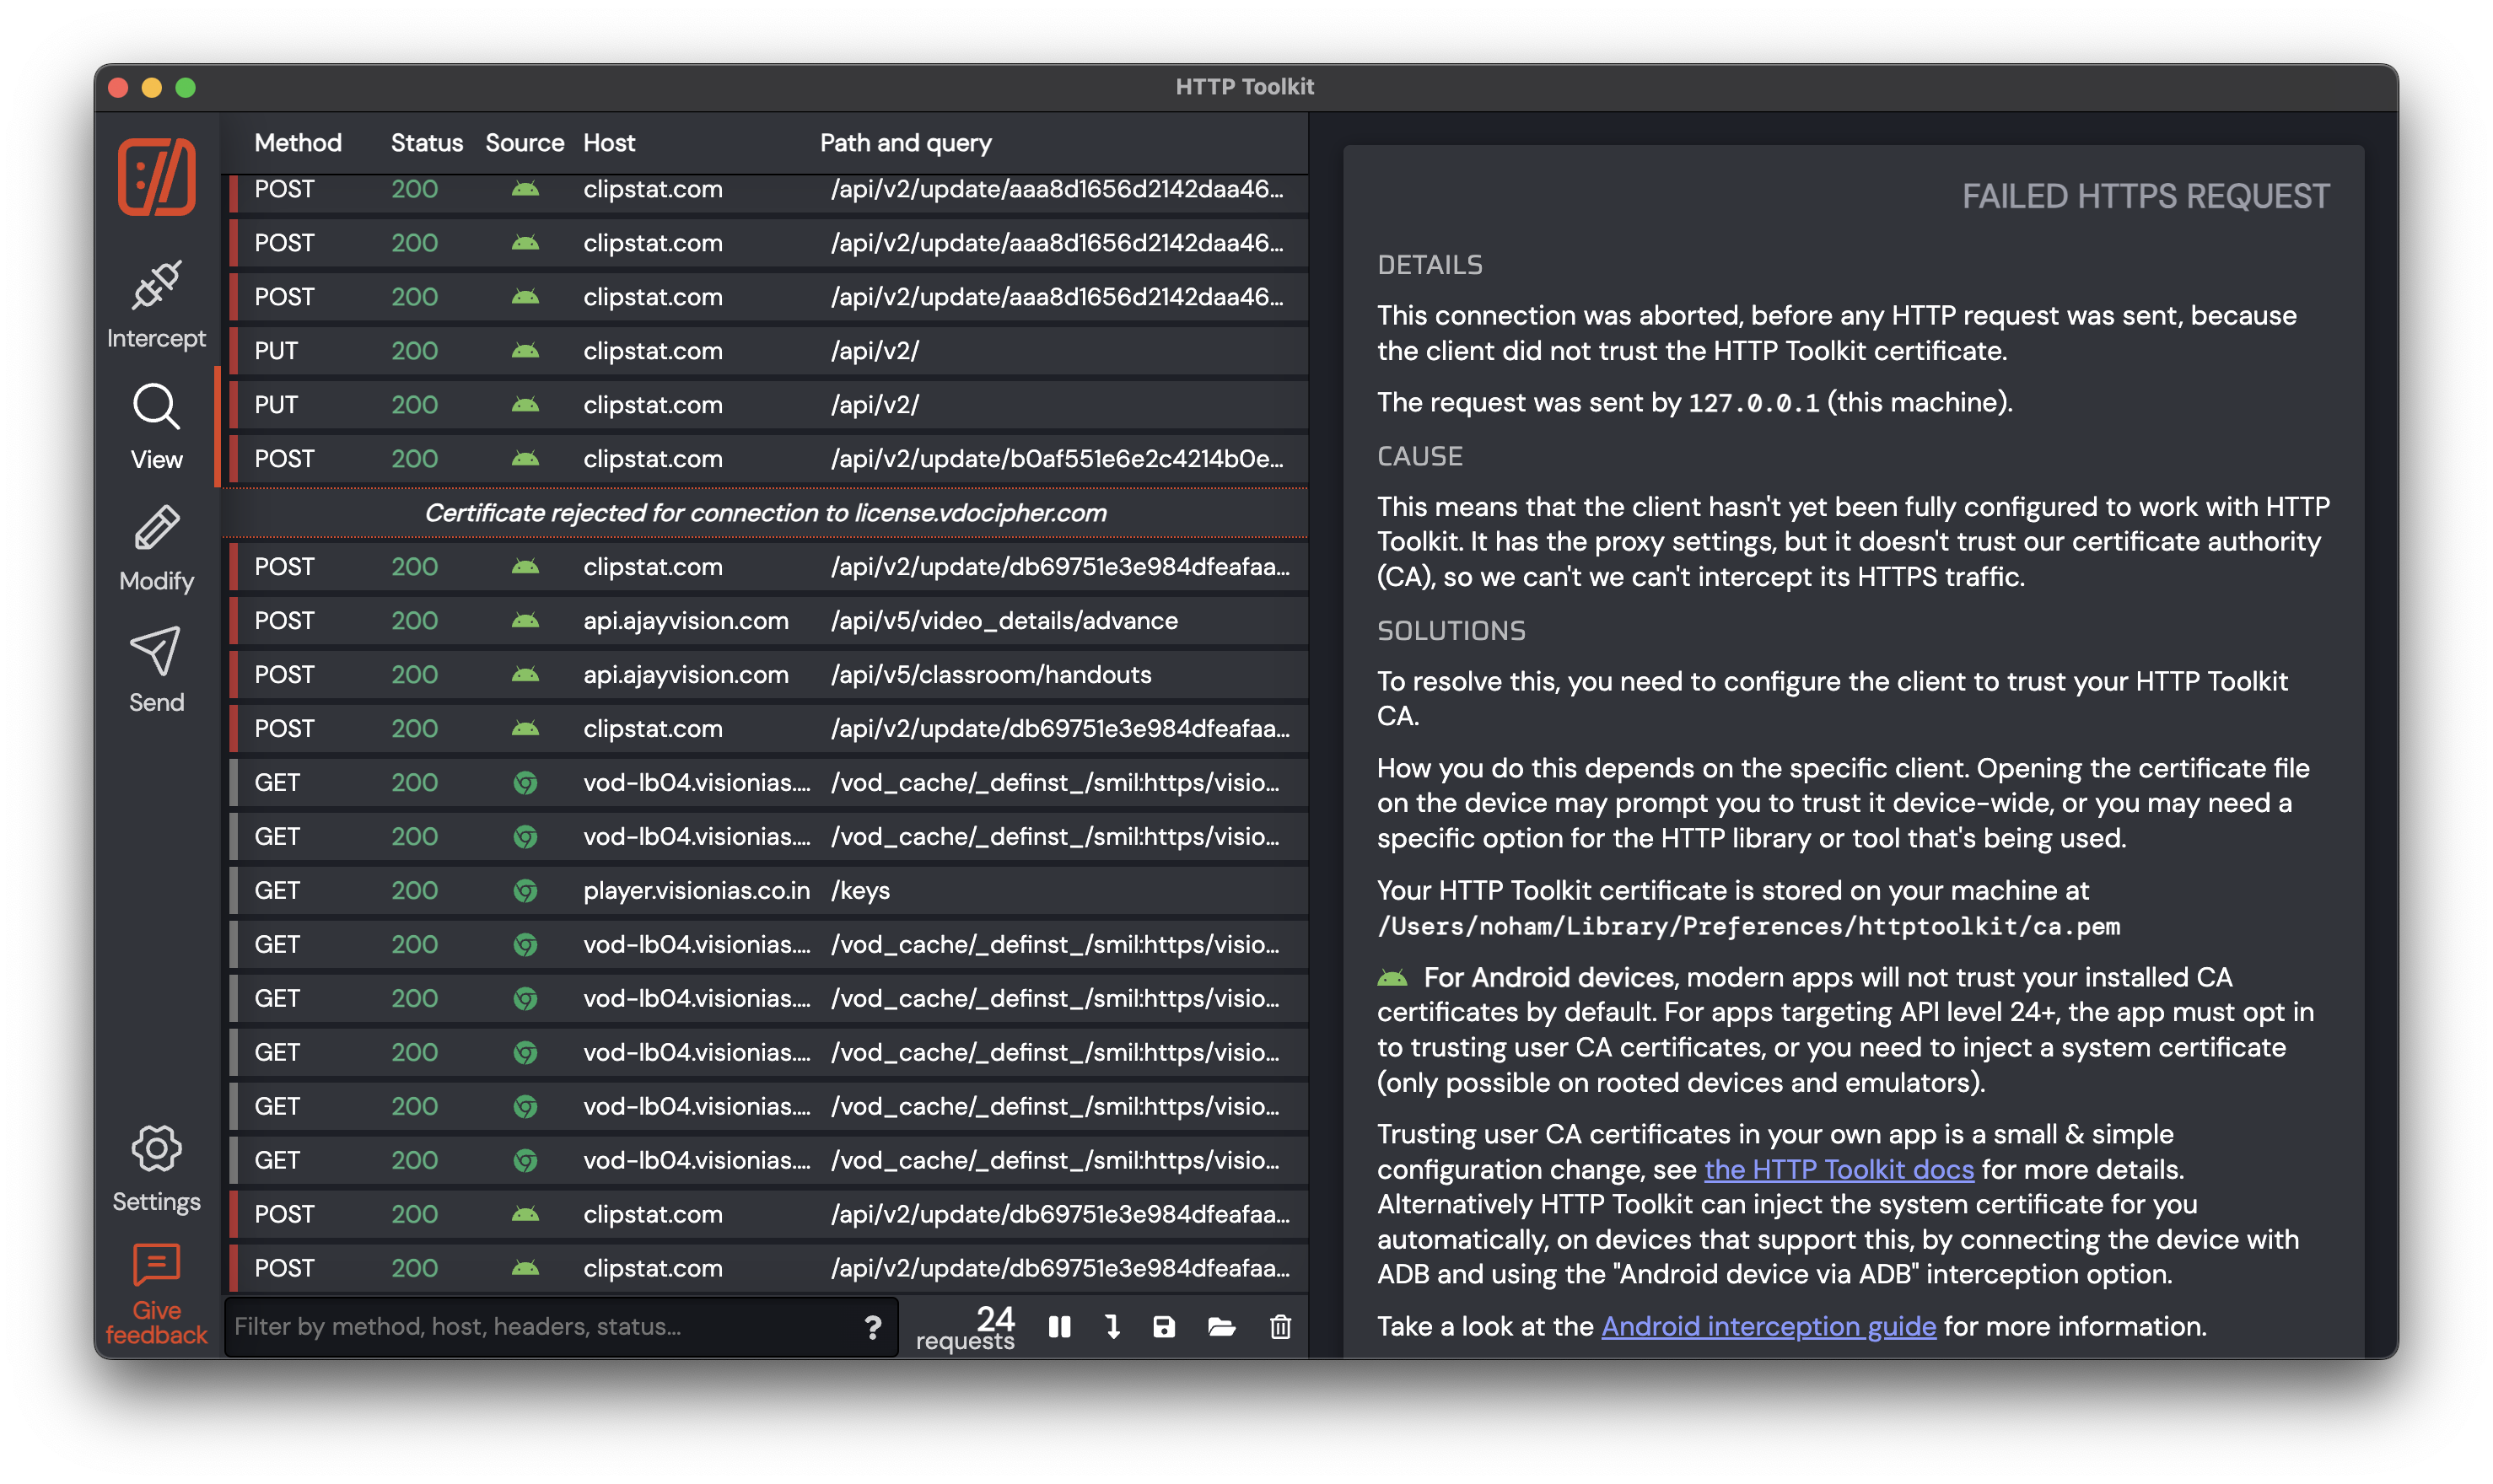Open the Android interception guide link
Screen dimensions: 2493x1484
click(x=1768, y=1326)
